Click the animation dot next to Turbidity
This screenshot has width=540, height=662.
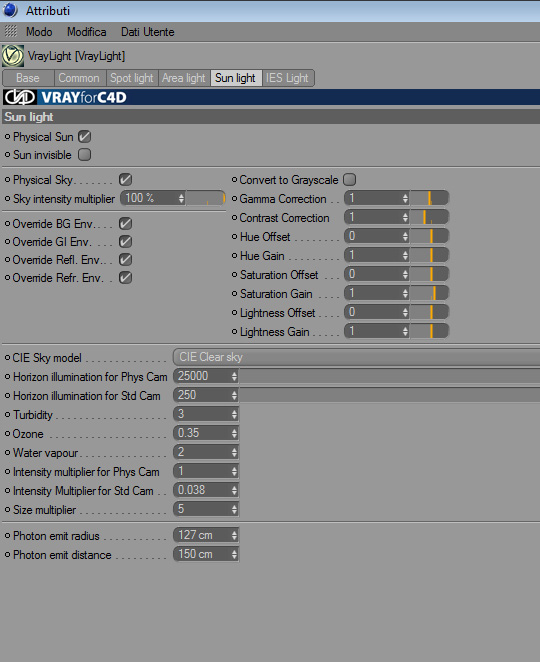point(7,415)
